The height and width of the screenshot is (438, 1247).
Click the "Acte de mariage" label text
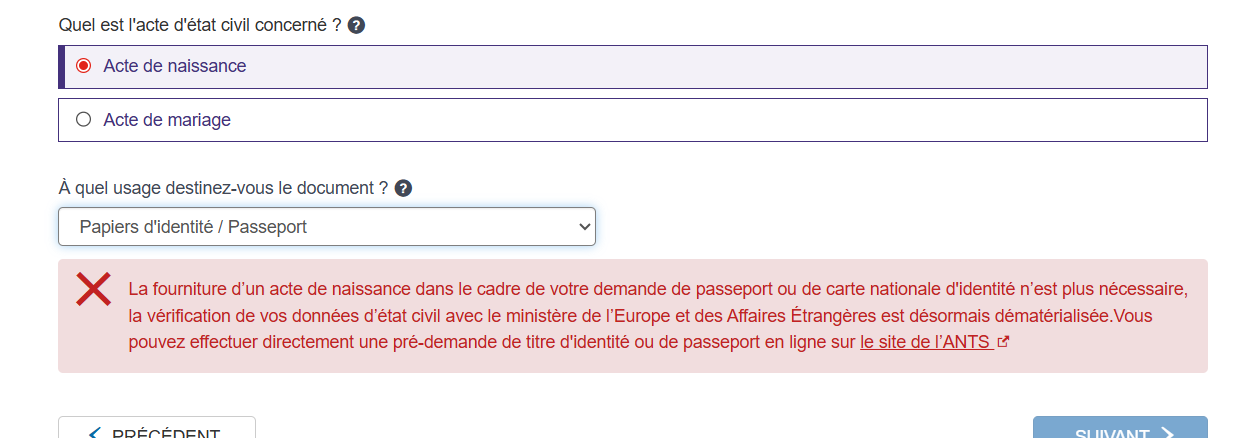[x=167, y=120]
